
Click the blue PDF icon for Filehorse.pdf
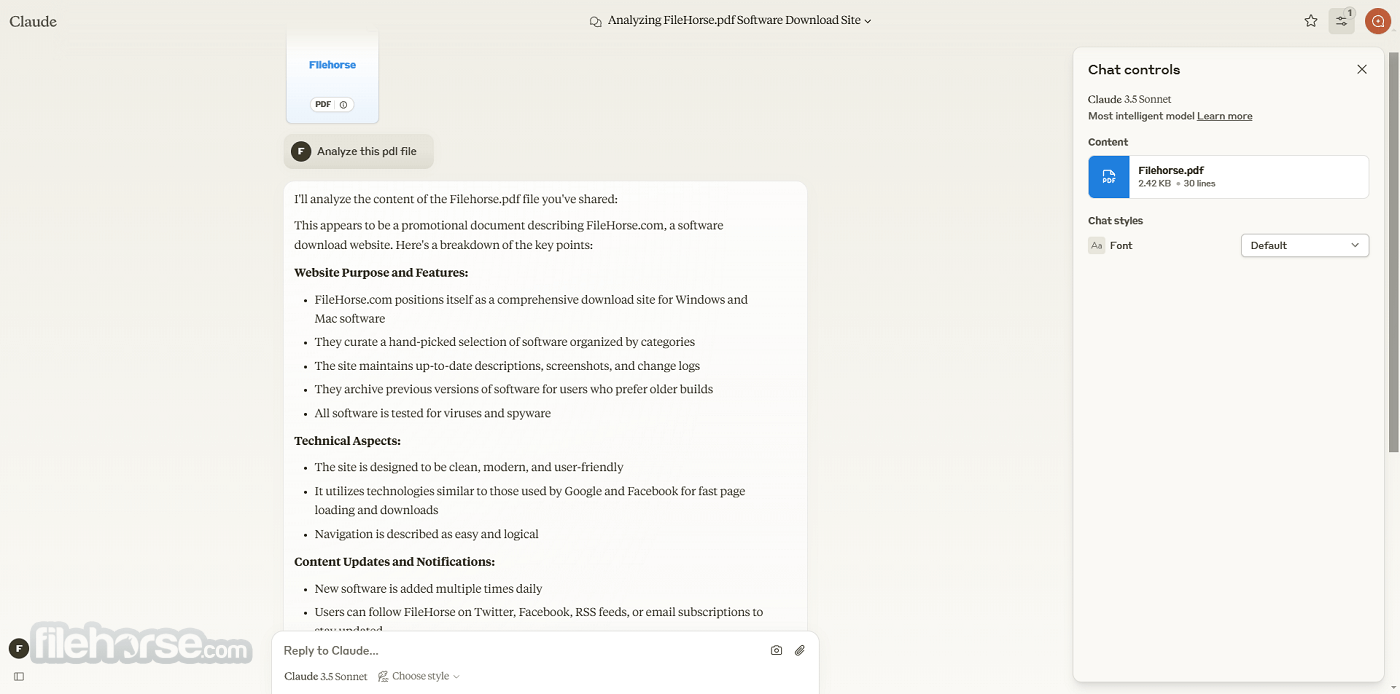click(x=1109, y=177)
